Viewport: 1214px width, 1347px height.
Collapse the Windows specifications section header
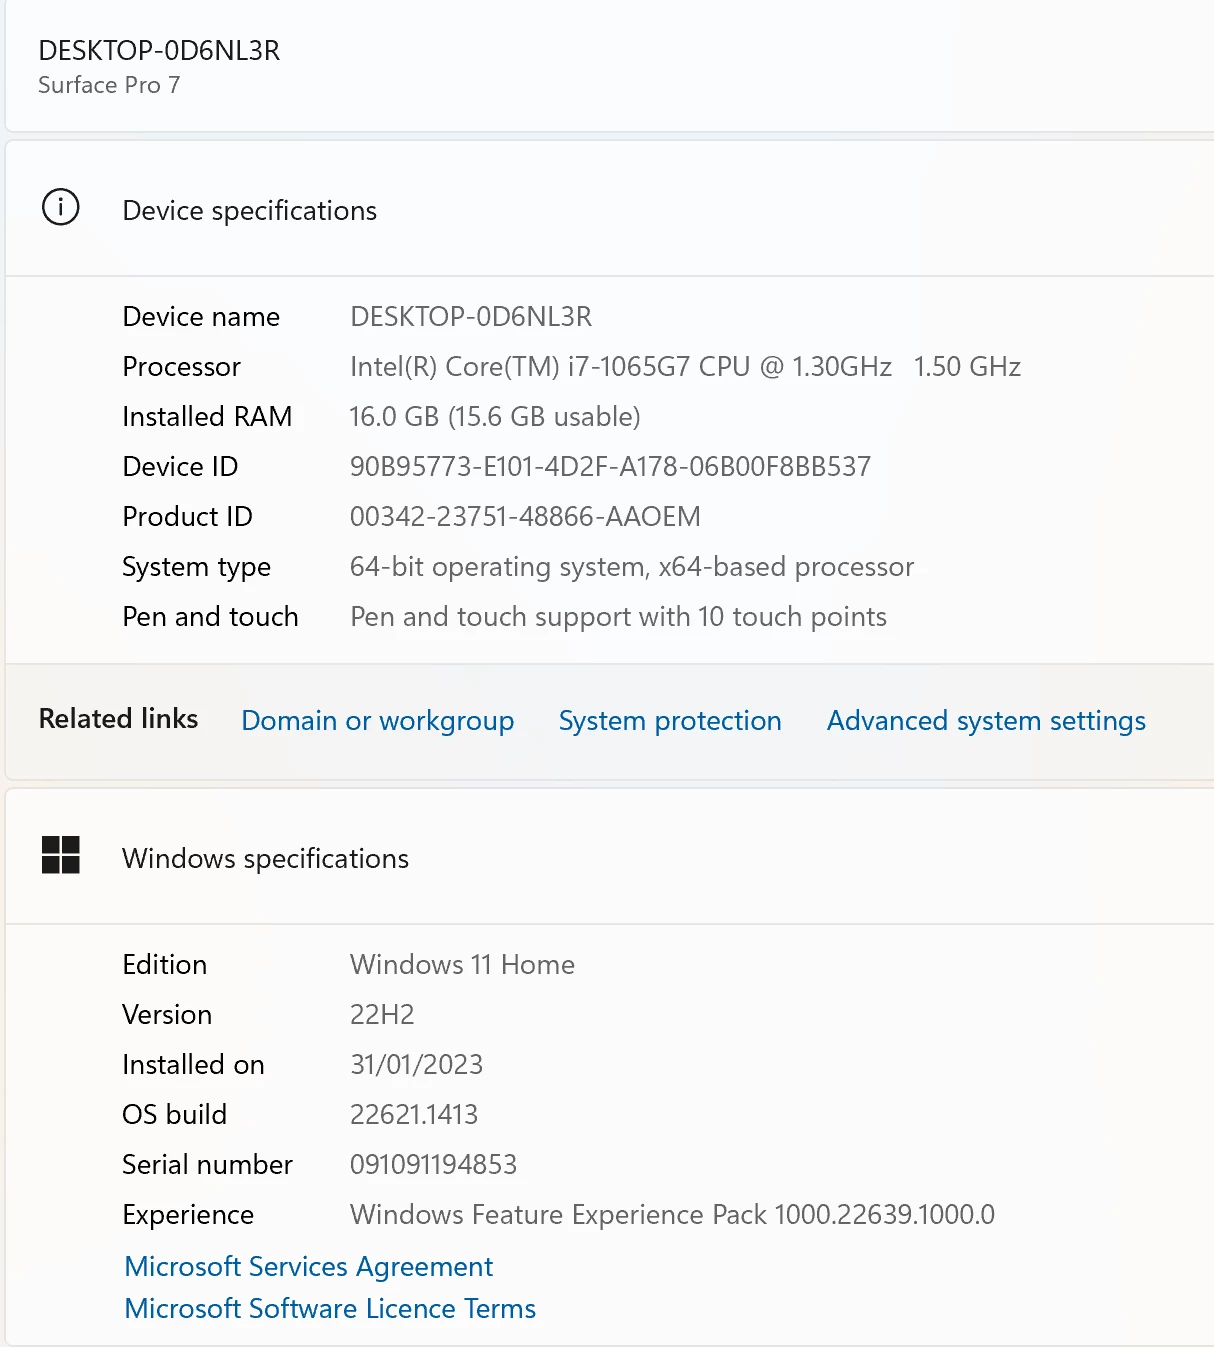pyautogui.click(x=610, y=856)
